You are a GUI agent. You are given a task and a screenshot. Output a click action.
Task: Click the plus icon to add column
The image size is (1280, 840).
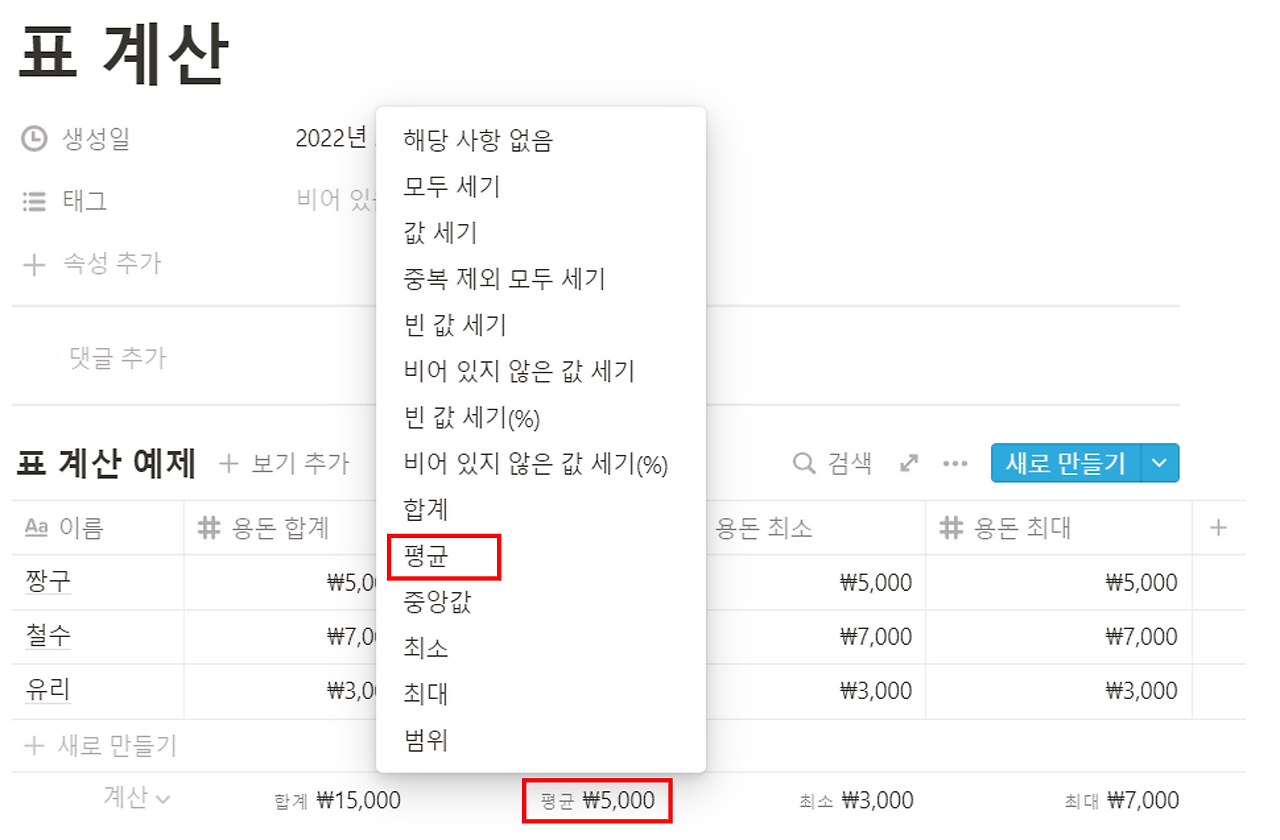click(1218, 528)
